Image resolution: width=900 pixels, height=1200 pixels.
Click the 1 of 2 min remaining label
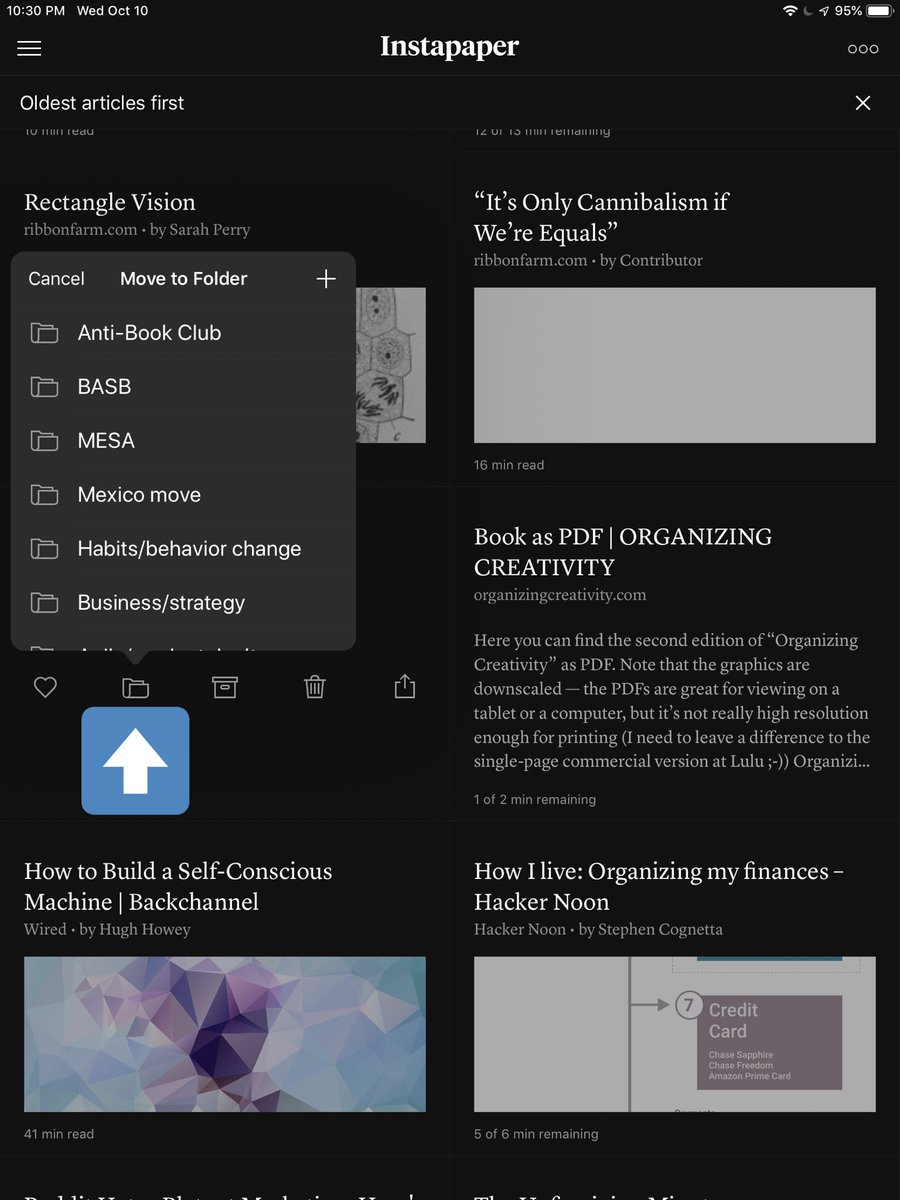pyautogui.click(x=535, y=800)
